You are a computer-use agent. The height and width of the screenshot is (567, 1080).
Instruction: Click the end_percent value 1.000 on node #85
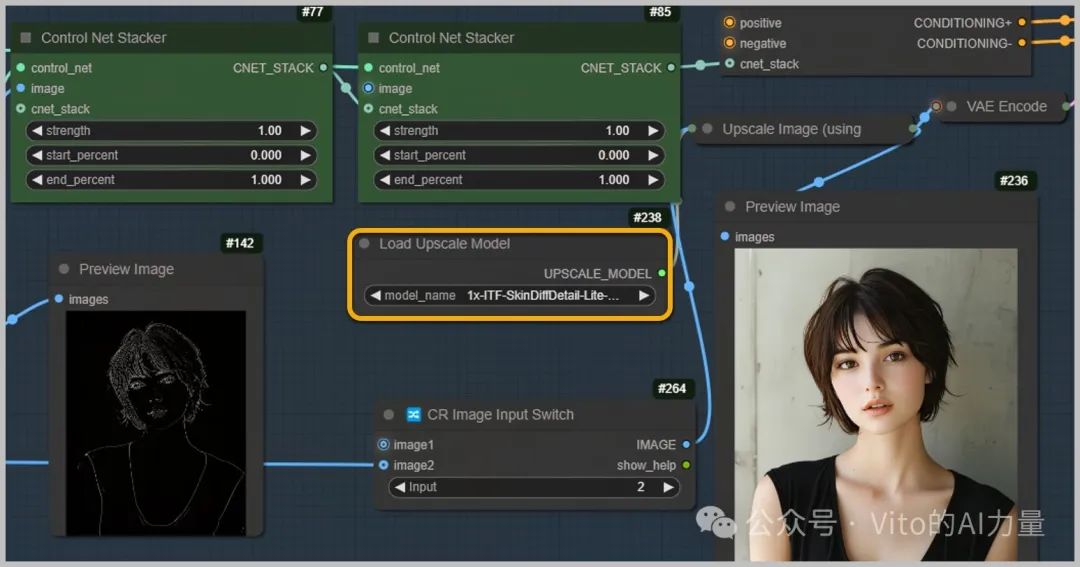(x=613, y=180)
